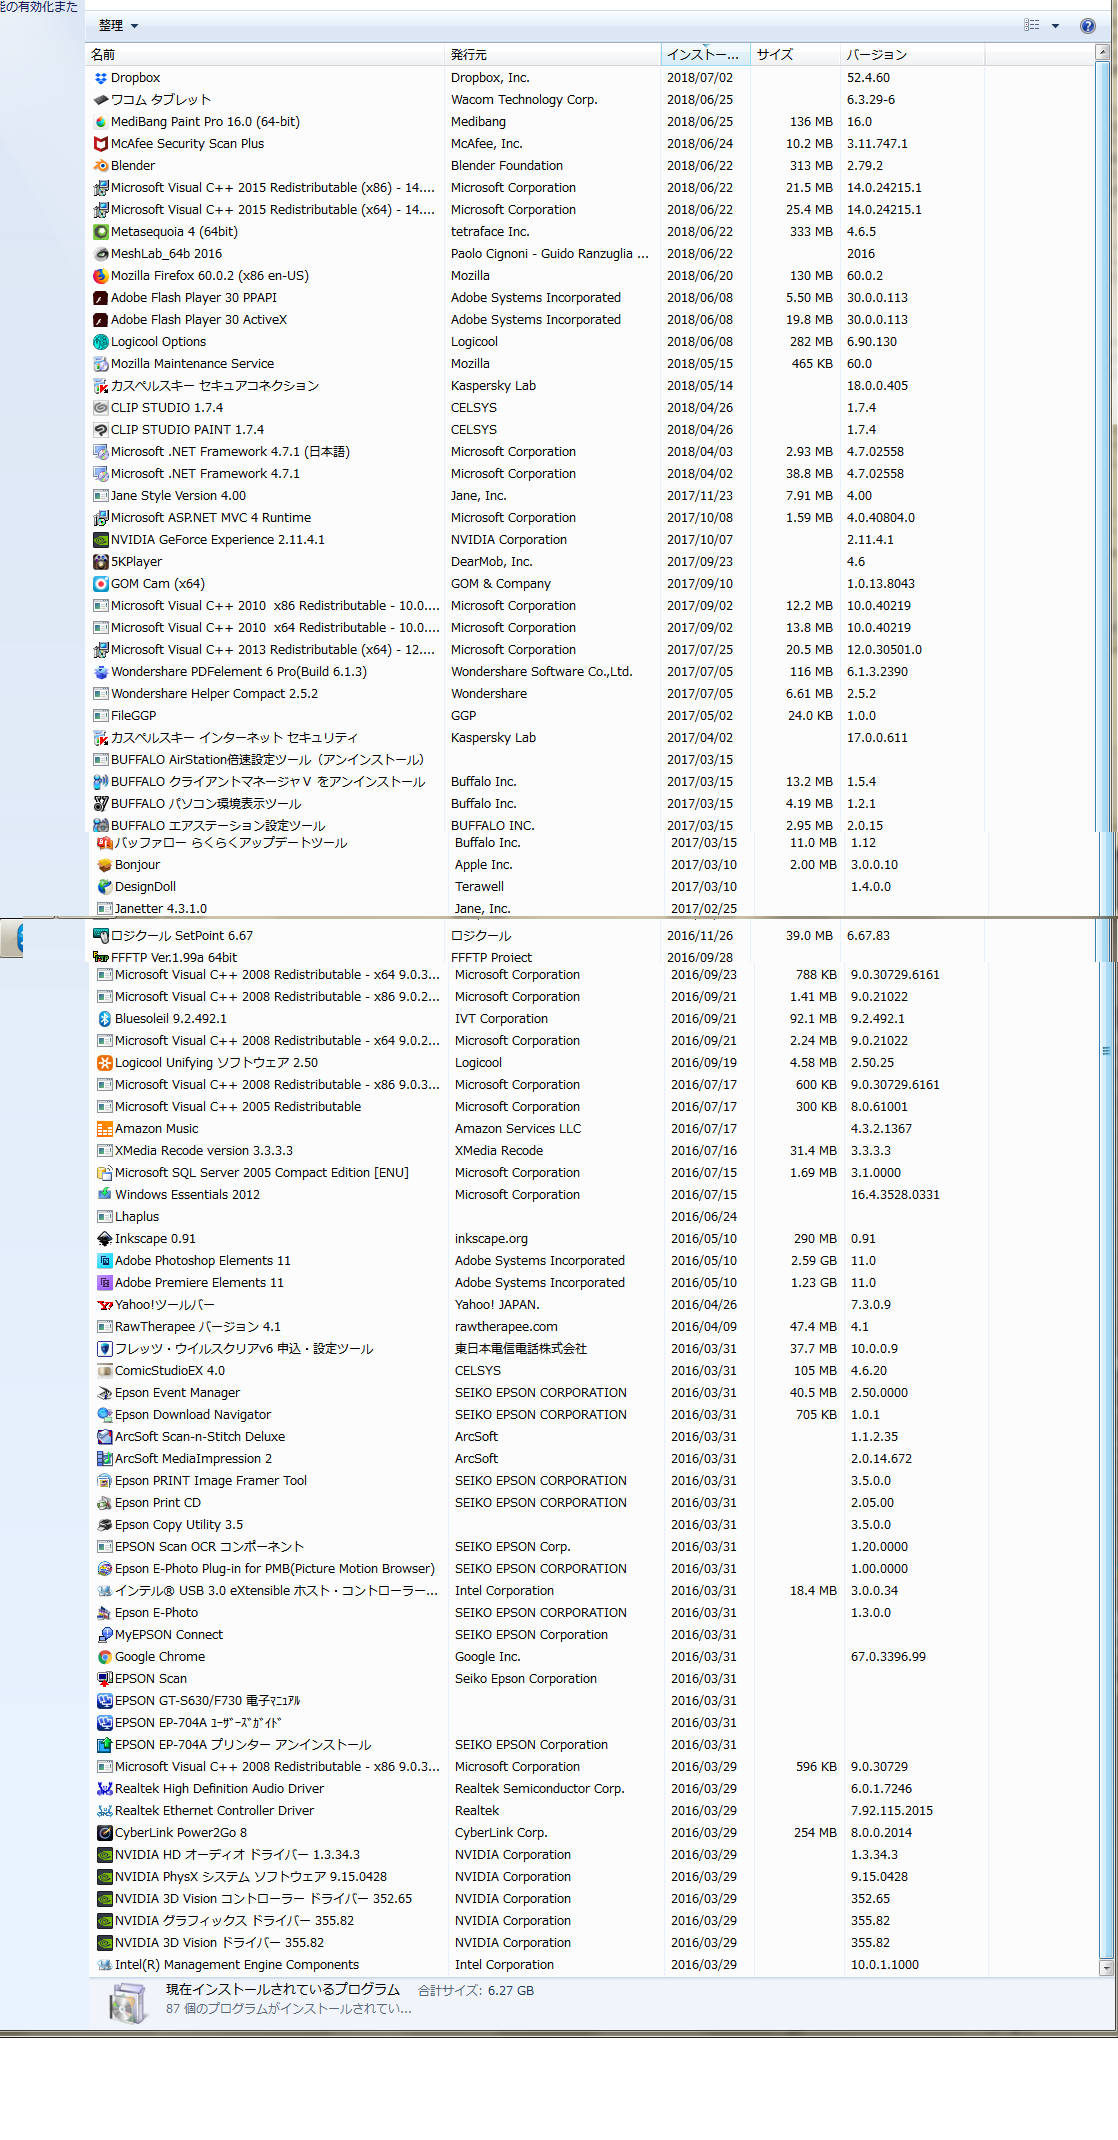1118x2140 pixels.
Task: Open the 整理 organize dropdown menu
Action: tap(119, 26)
